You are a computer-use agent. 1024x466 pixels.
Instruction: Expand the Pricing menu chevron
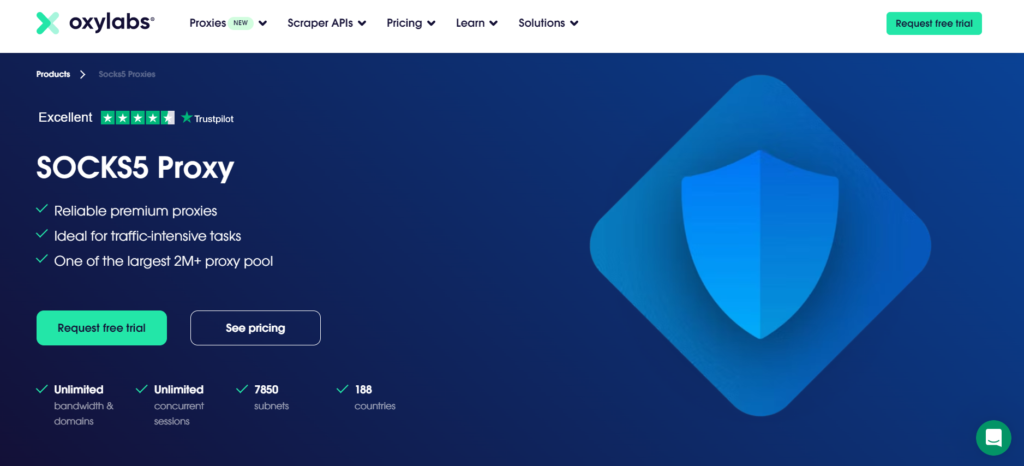(x=431, y=23)
